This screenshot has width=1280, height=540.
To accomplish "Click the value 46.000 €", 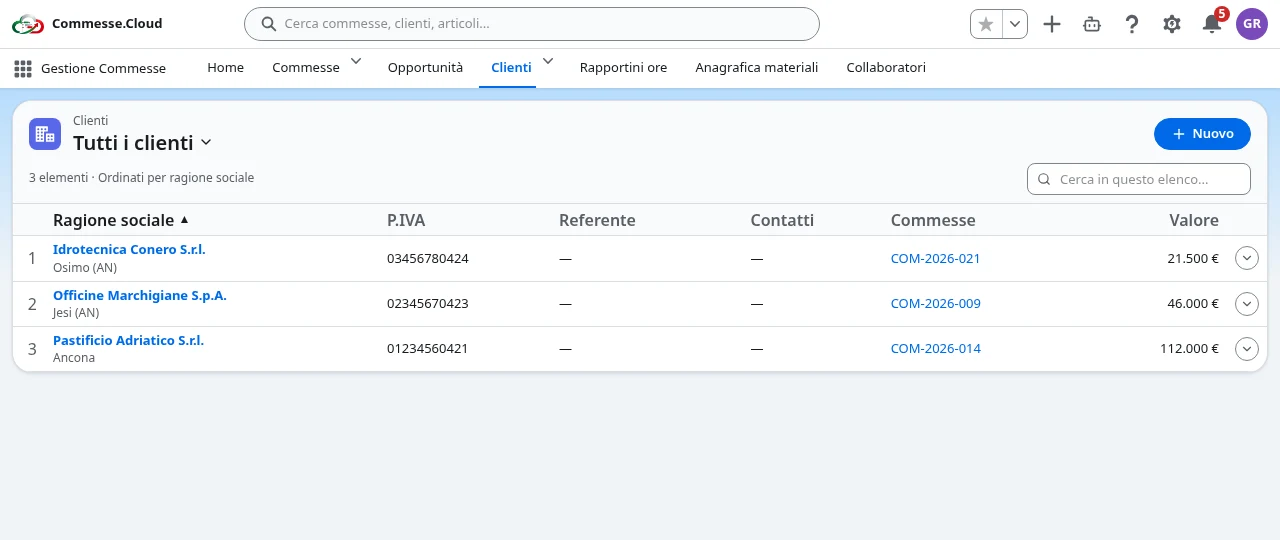I will tap(1193, 304).
